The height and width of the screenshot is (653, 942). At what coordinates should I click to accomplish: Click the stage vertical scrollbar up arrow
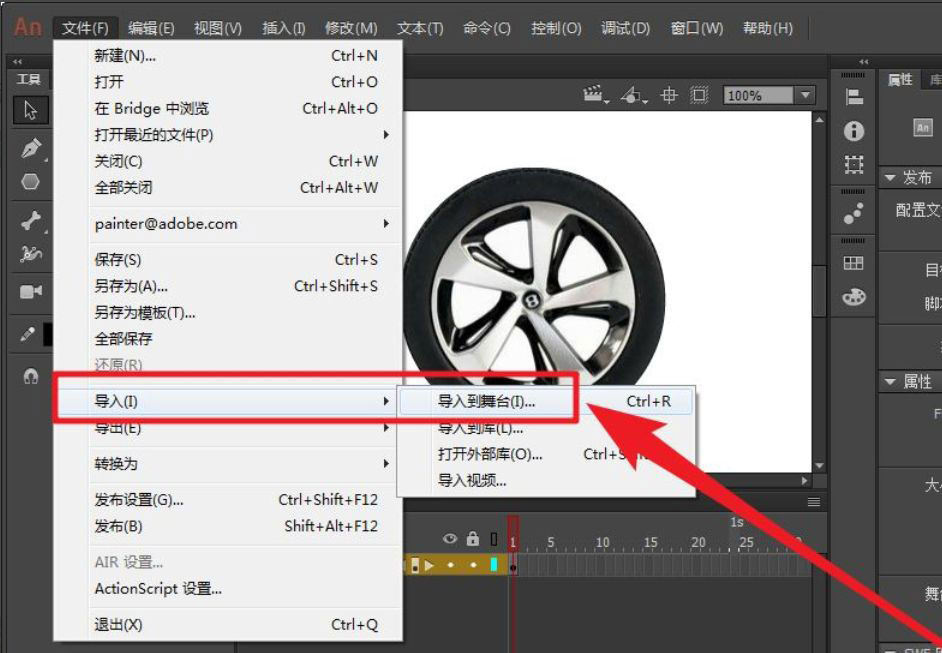(x=819, y=120)
